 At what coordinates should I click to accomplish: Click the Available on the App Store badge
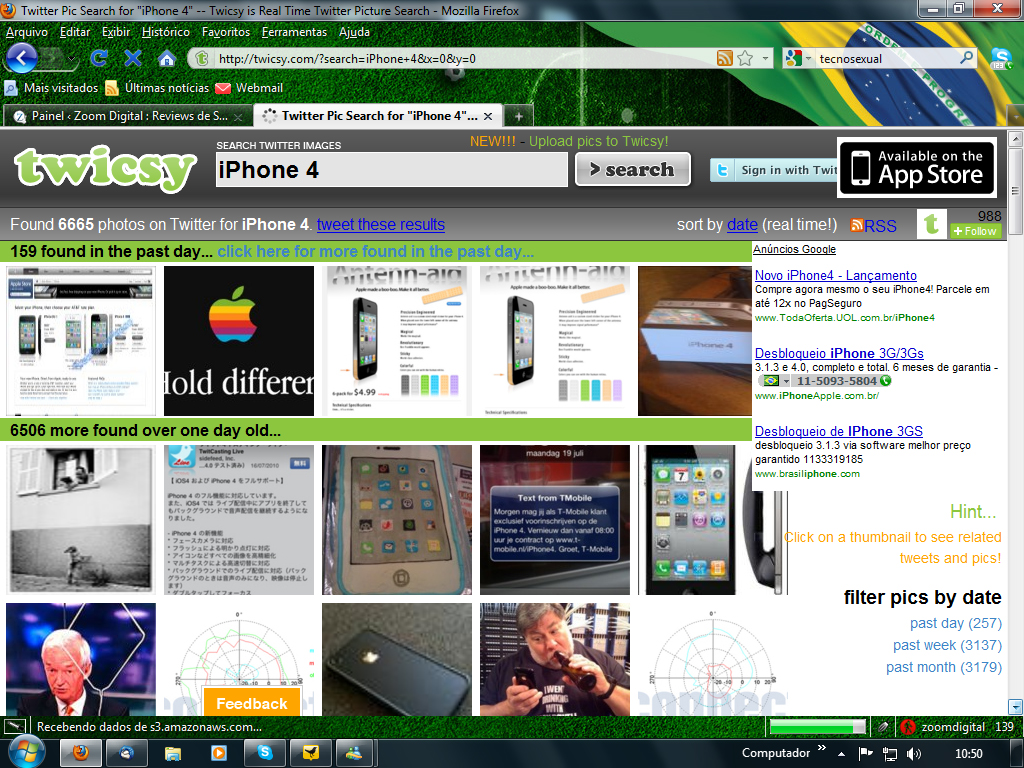click(917, 167)
